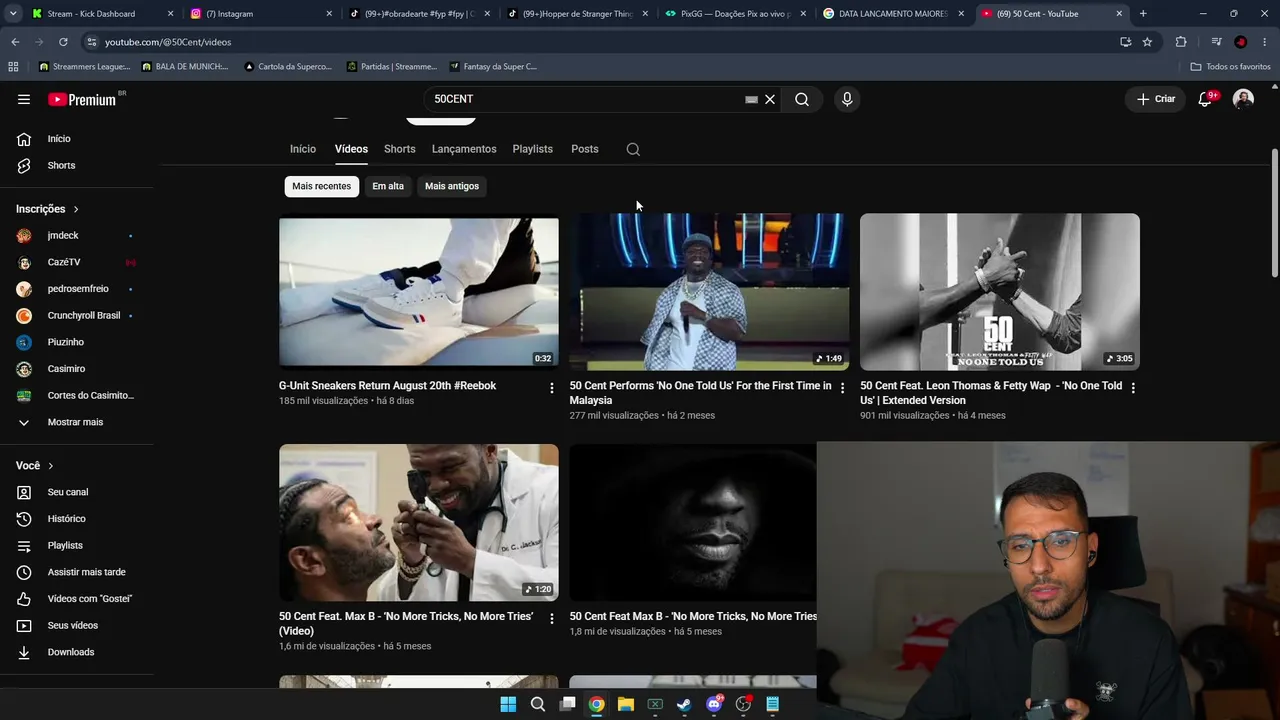
Task: Select the Em alta filter chip
Action: pos(388,186)
